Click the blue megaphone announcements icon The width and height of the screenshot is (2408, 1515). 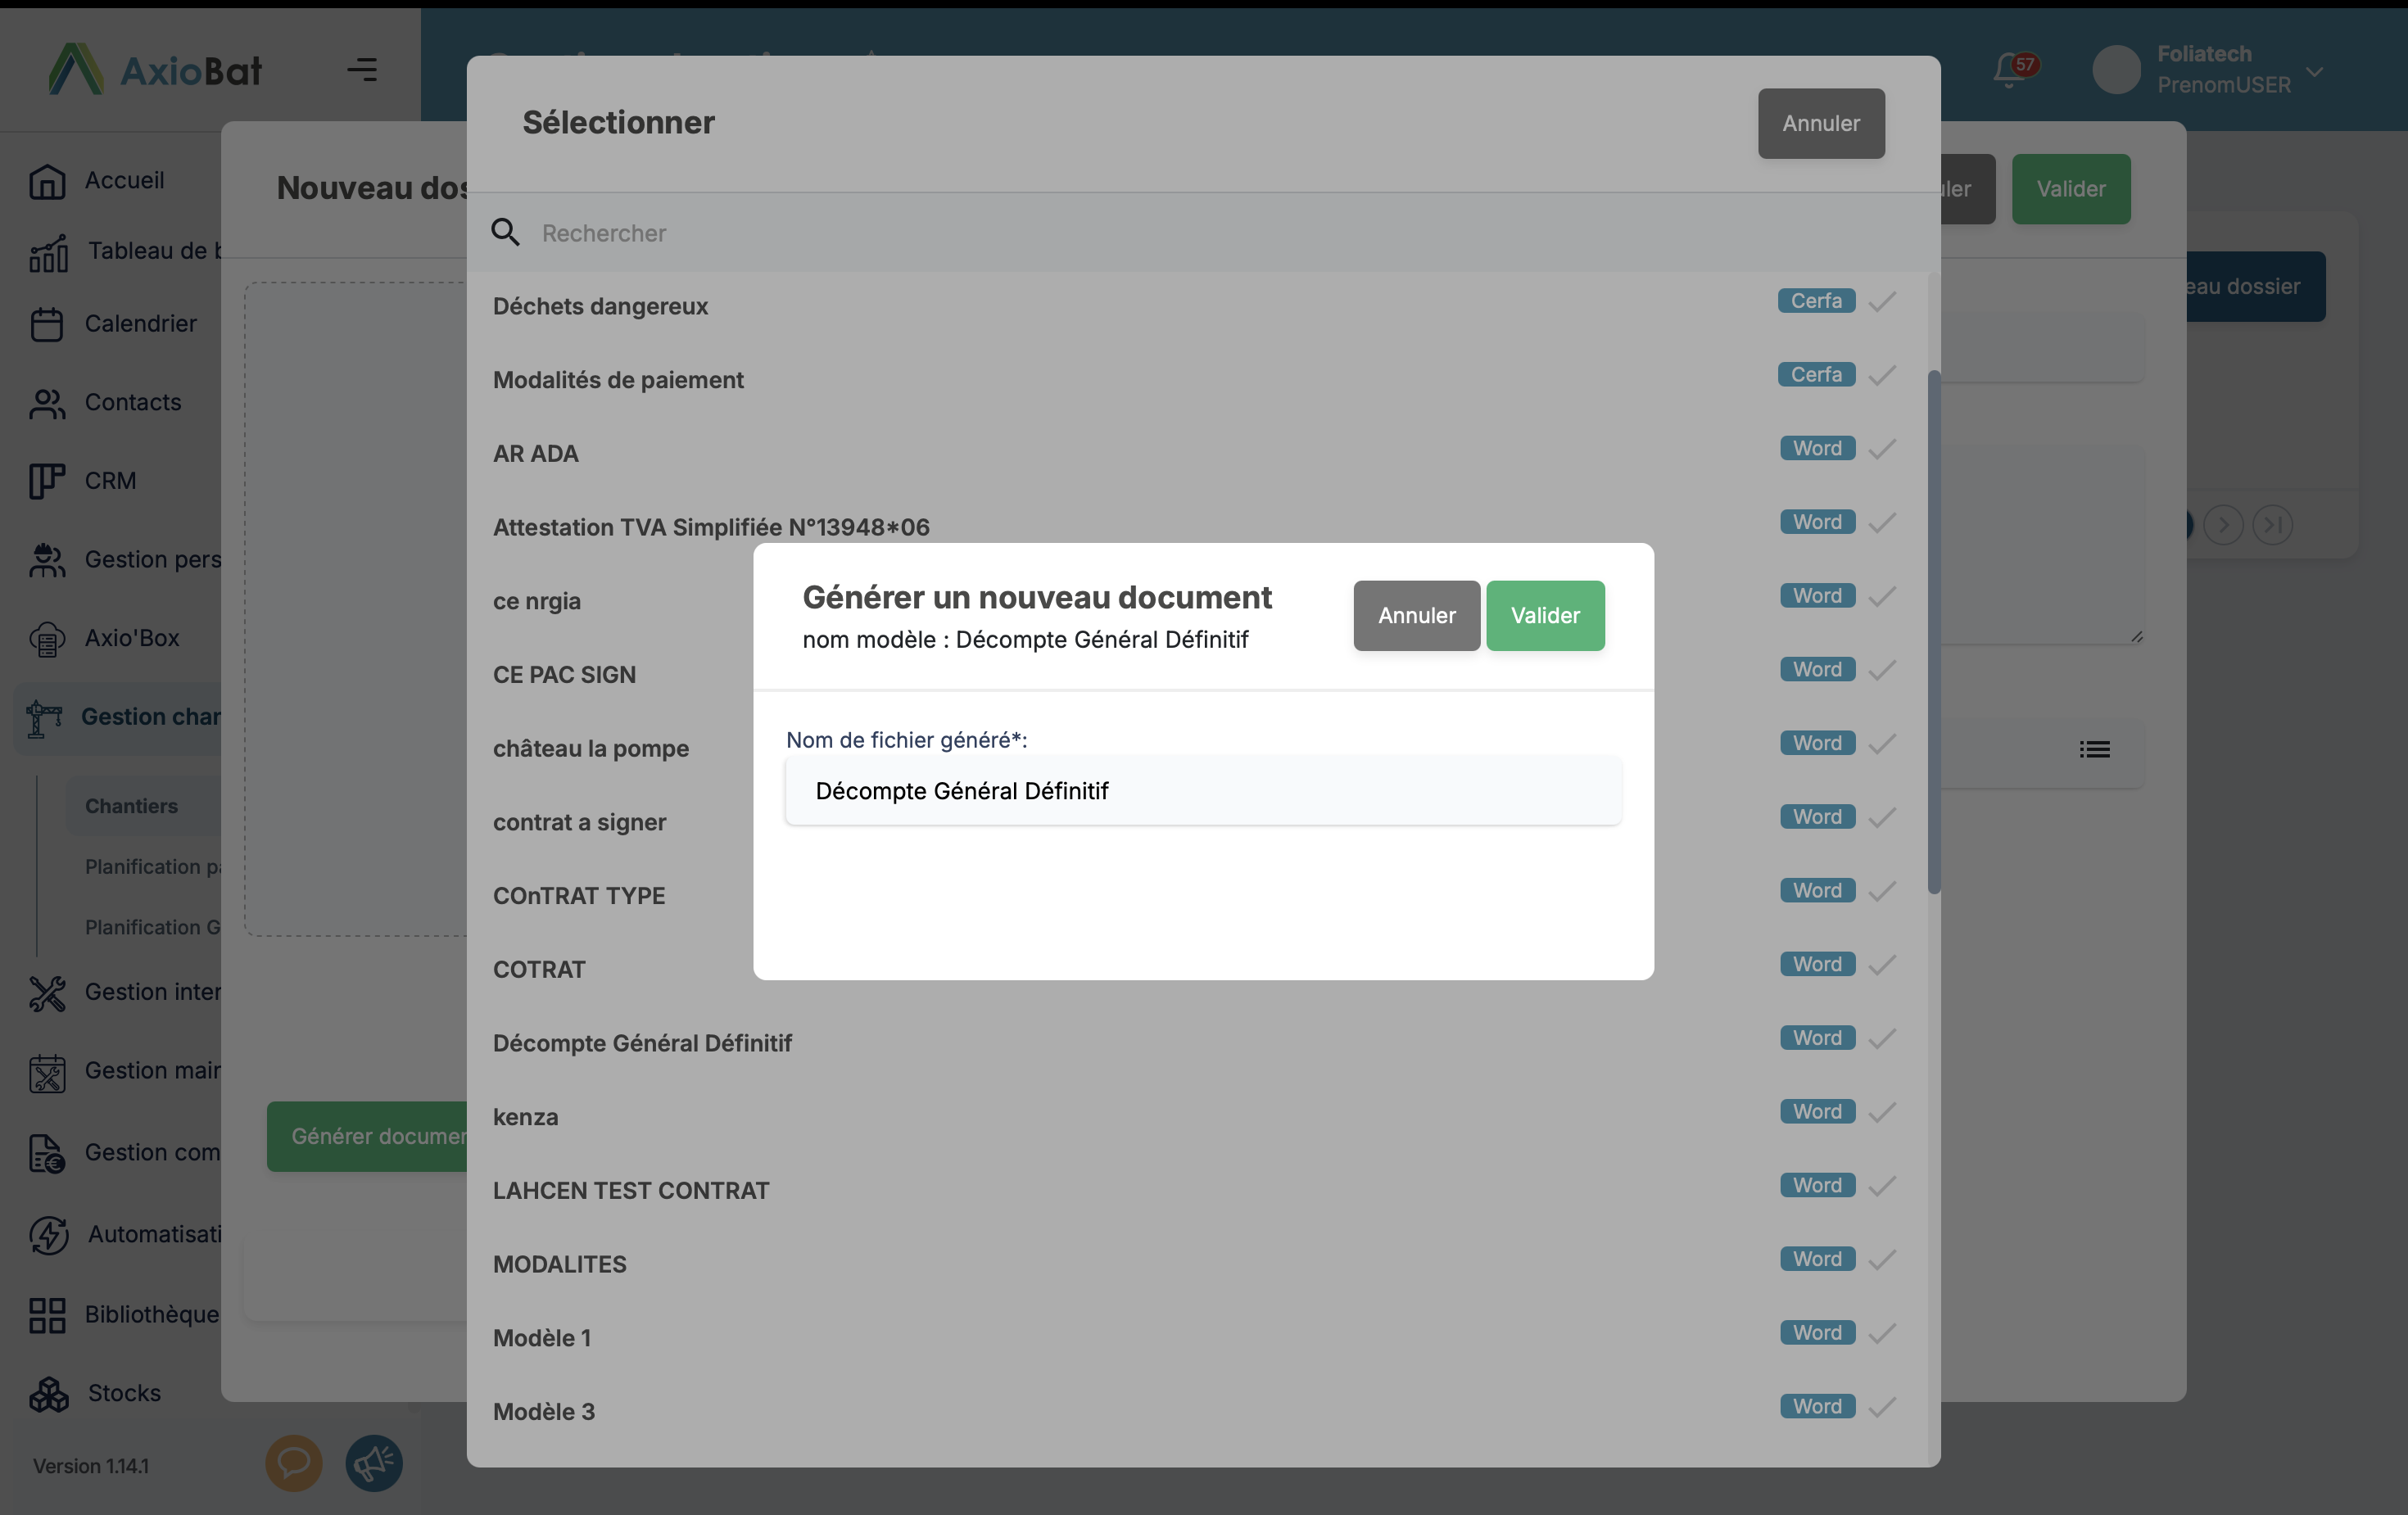pyautogui.click(x=374, y=1464)
